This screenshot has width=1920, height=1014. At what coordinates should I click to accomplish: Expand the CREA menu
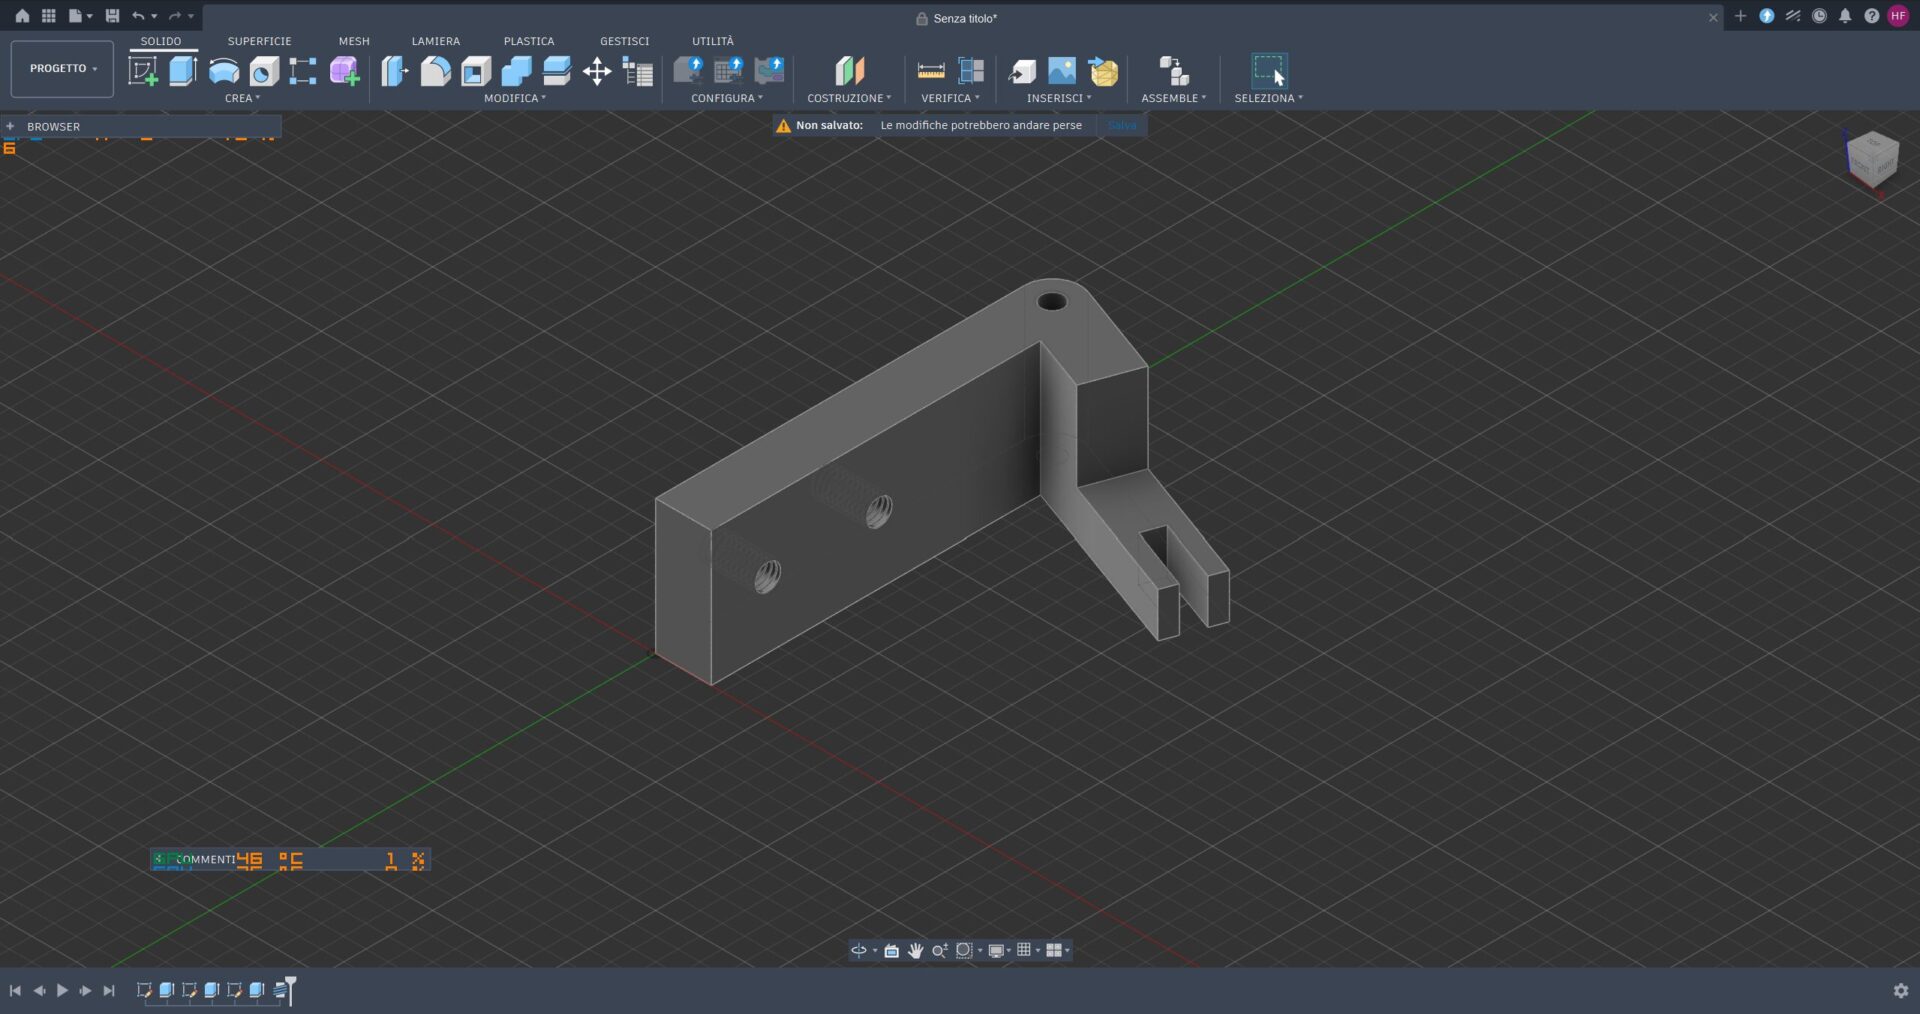tap(242, 98)
